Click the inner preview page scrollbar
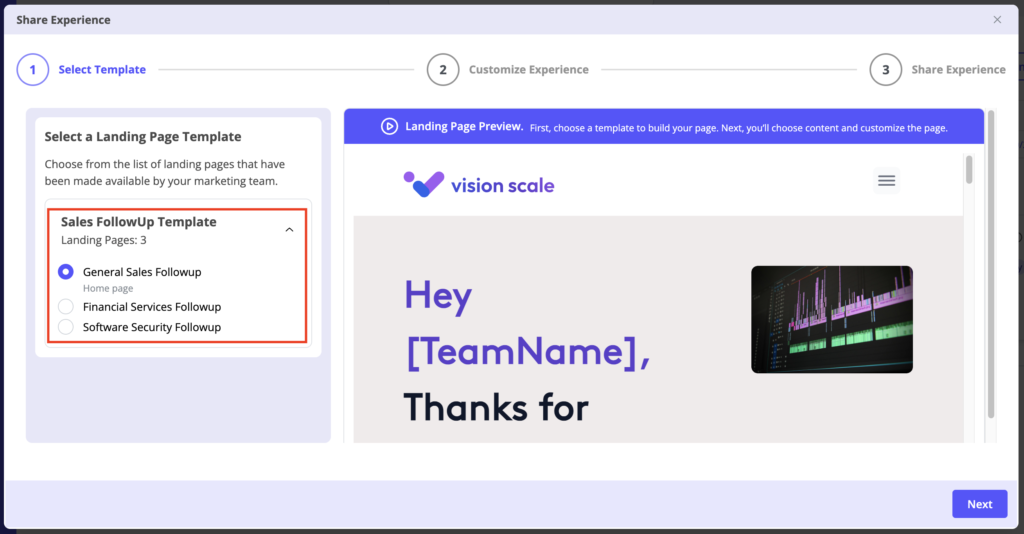 pyautogui.click(x=969, y=170)
